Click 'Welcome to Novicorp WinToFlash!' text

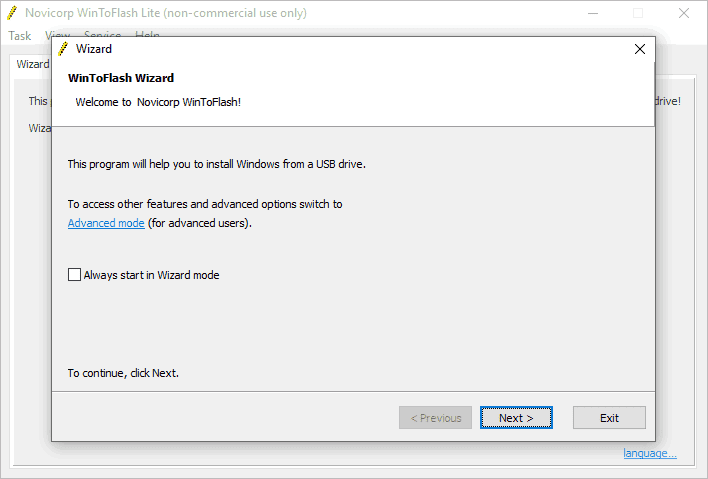pos(158,102)
